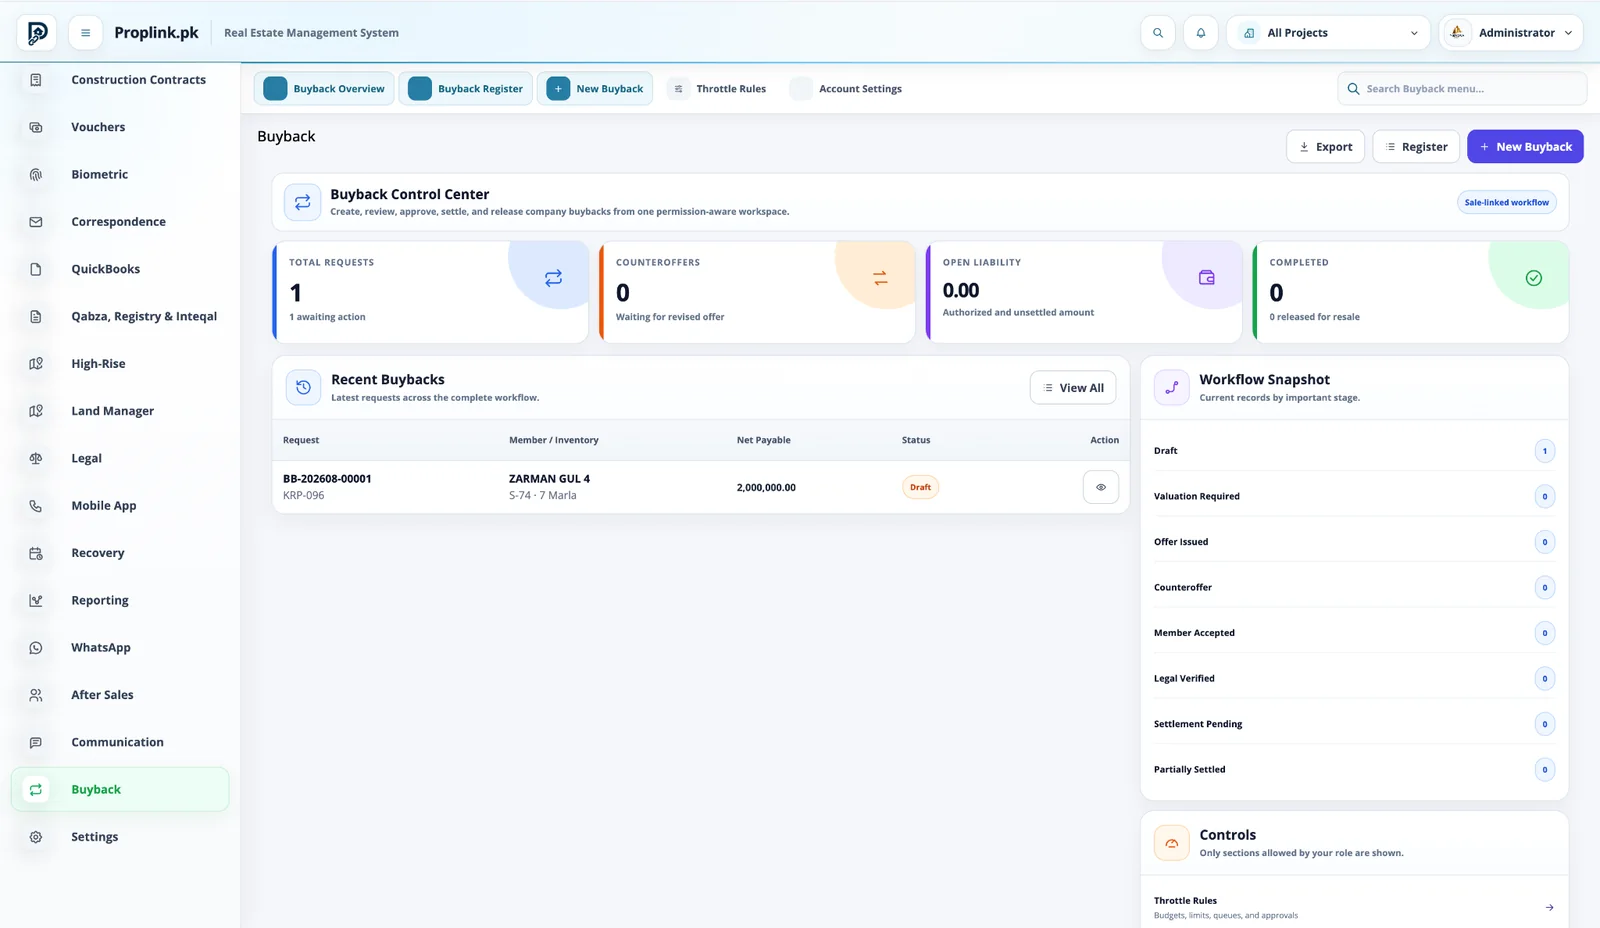This screenshot has height=928, width=1600.
Task: Click the Workflow Snapshot icon
Action: 1172,388
